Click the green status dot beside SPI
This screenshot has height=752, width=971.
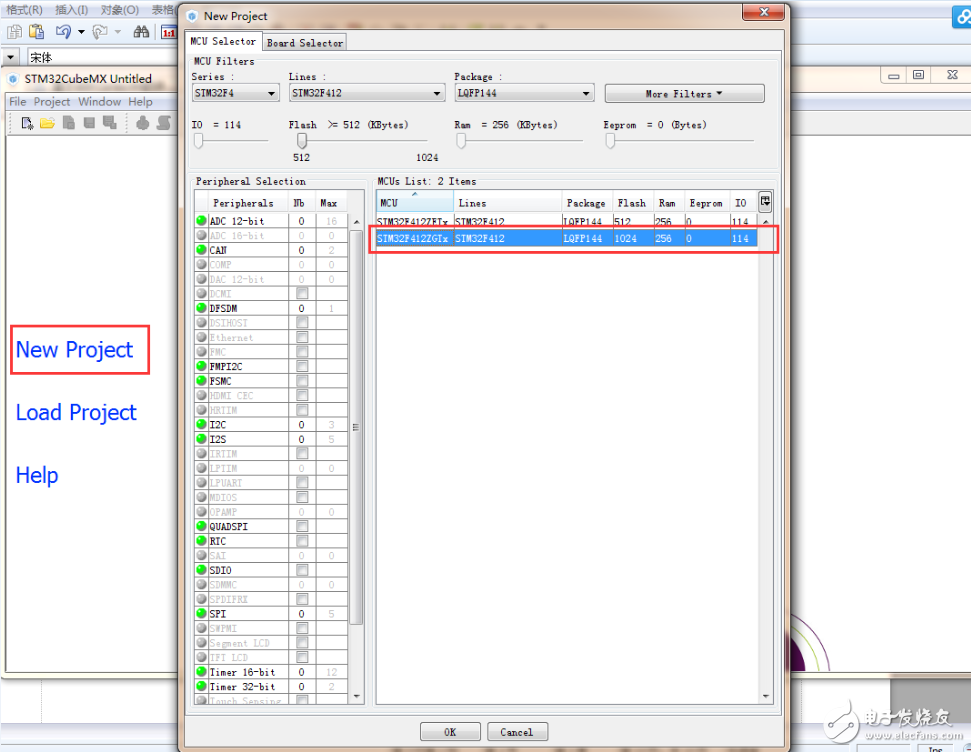[x=201, y=613]
